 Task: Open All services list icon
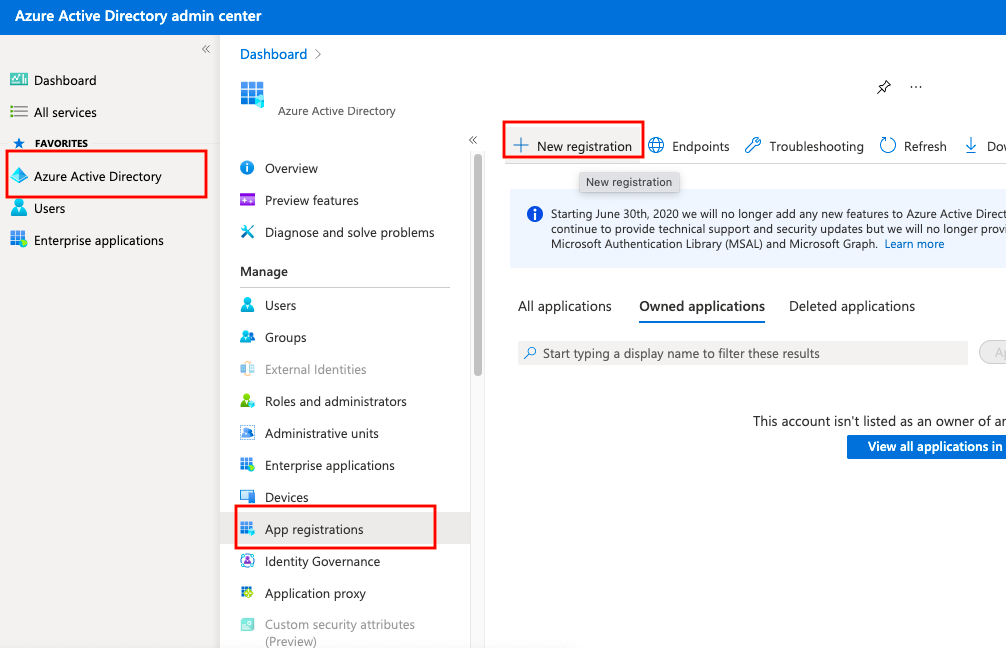coord(19,112)
